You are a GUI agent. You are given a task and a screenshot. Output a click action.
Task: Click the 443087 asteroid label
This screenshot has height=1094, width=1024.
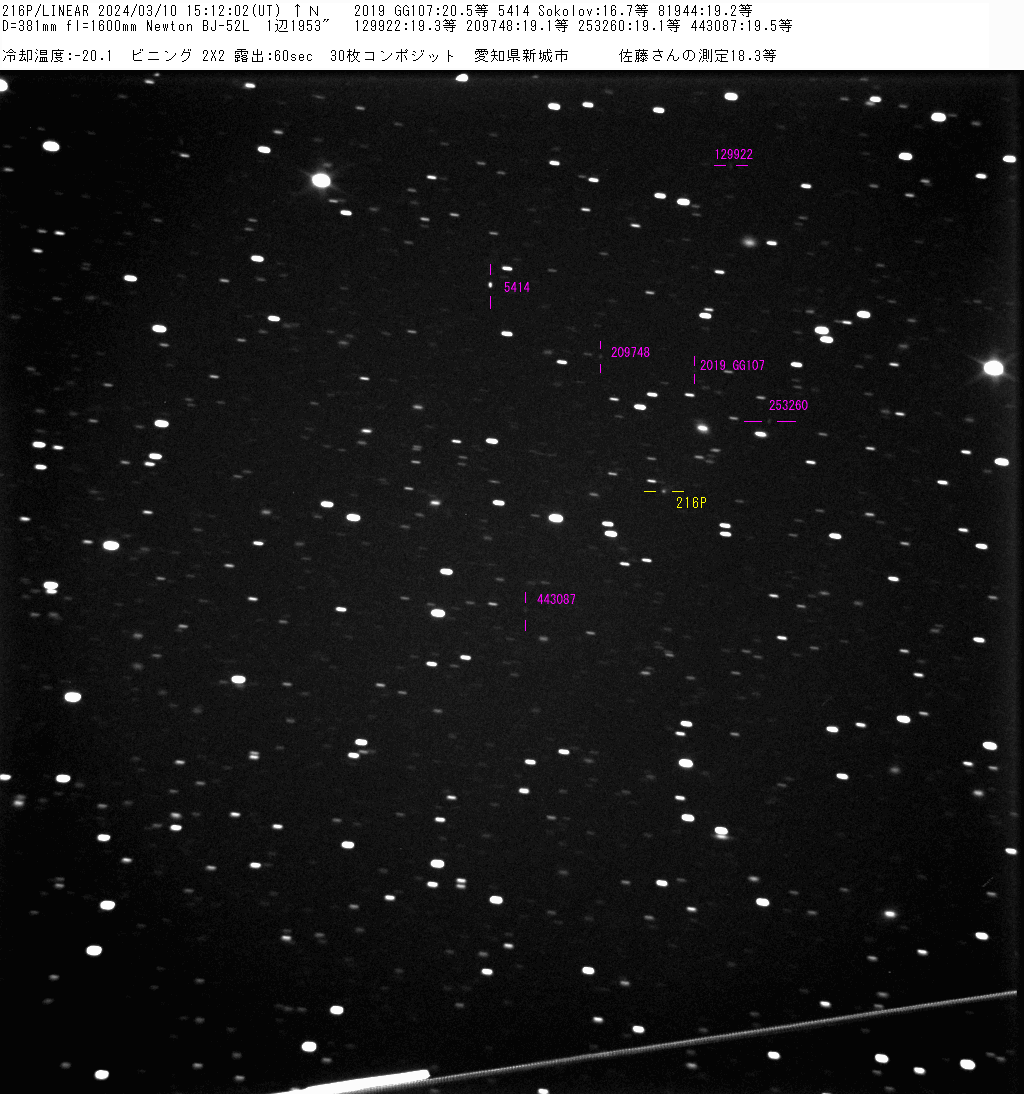click(x=556, y=599)
